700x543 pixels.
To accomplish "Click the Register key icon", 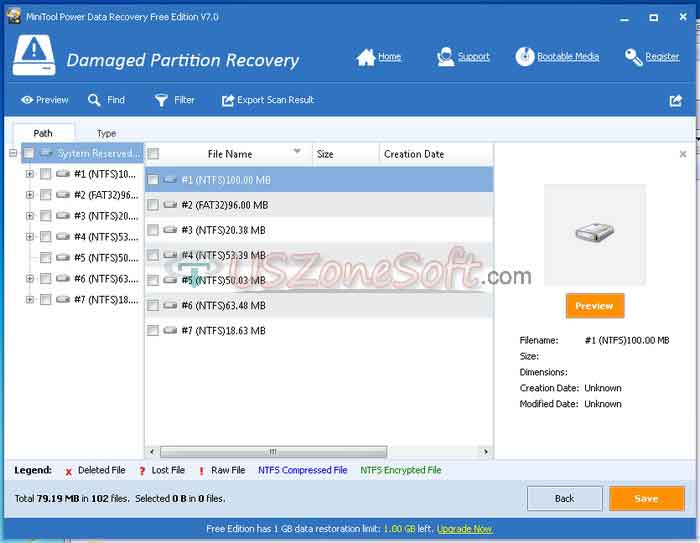I will point(633,57).
